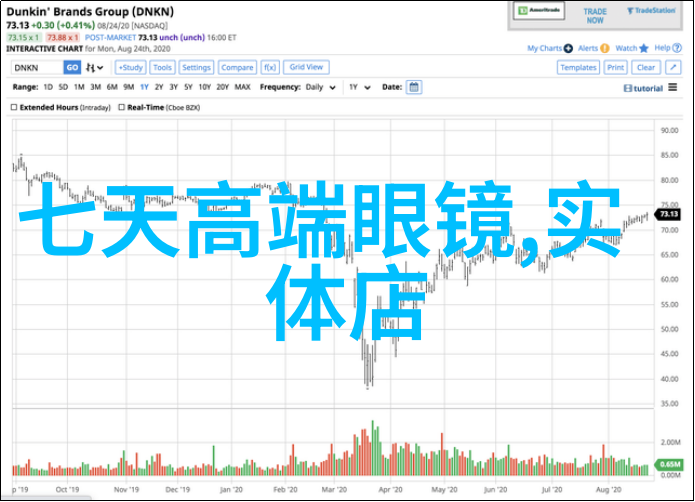Open the 1Y period dropdown
Screen dimensions: 695x502
coord(359,87)
